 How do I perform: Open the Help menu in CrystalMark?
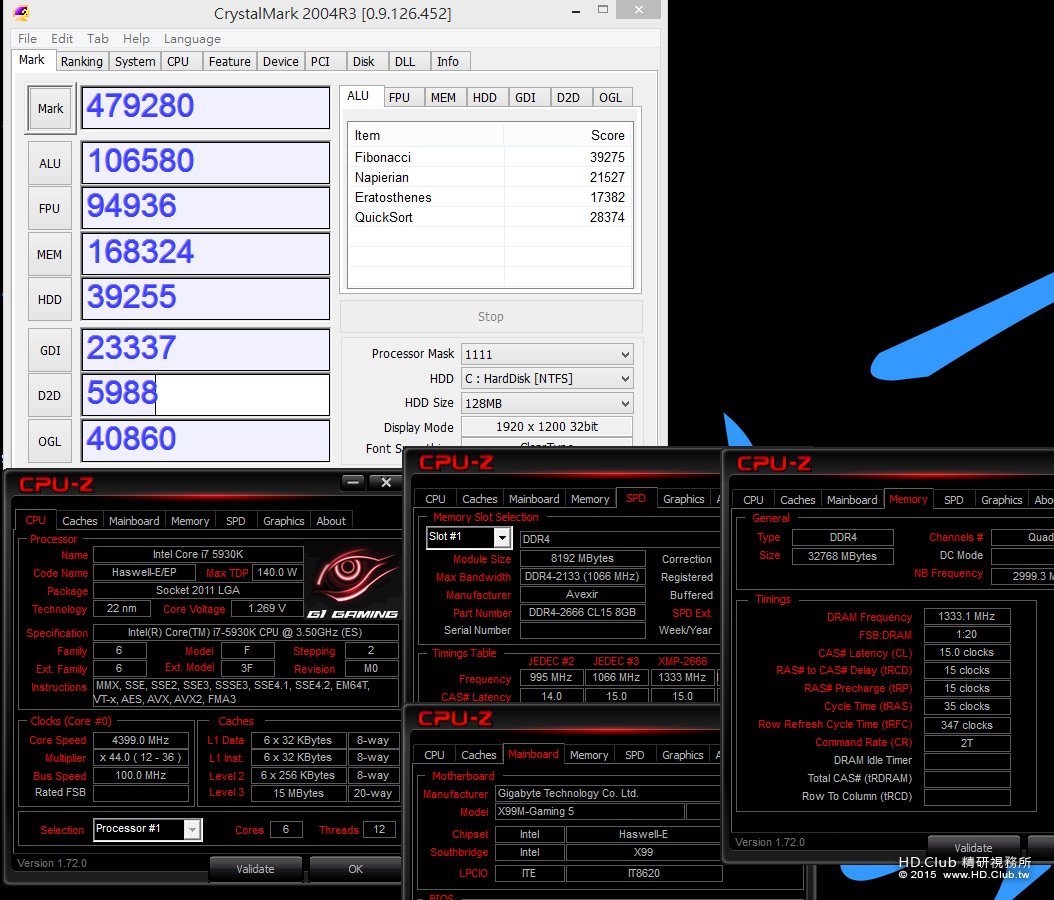[136, 38]
